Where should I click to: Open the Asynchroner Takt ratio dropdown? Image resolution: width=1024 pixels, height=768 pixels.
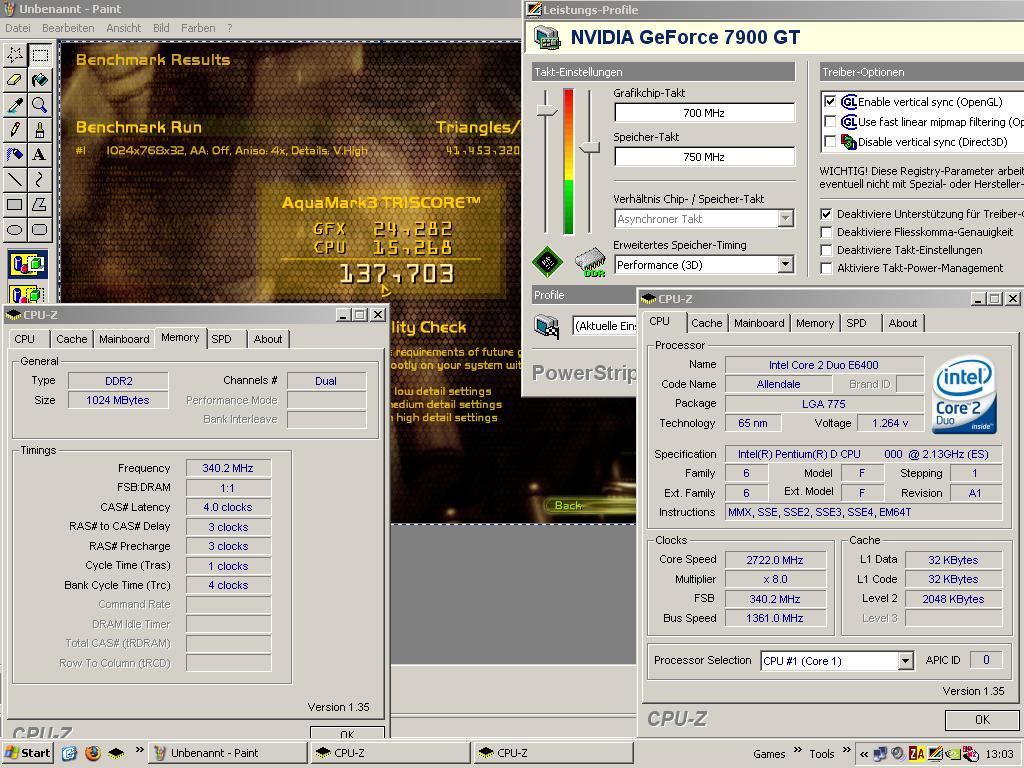pos(786,219)
